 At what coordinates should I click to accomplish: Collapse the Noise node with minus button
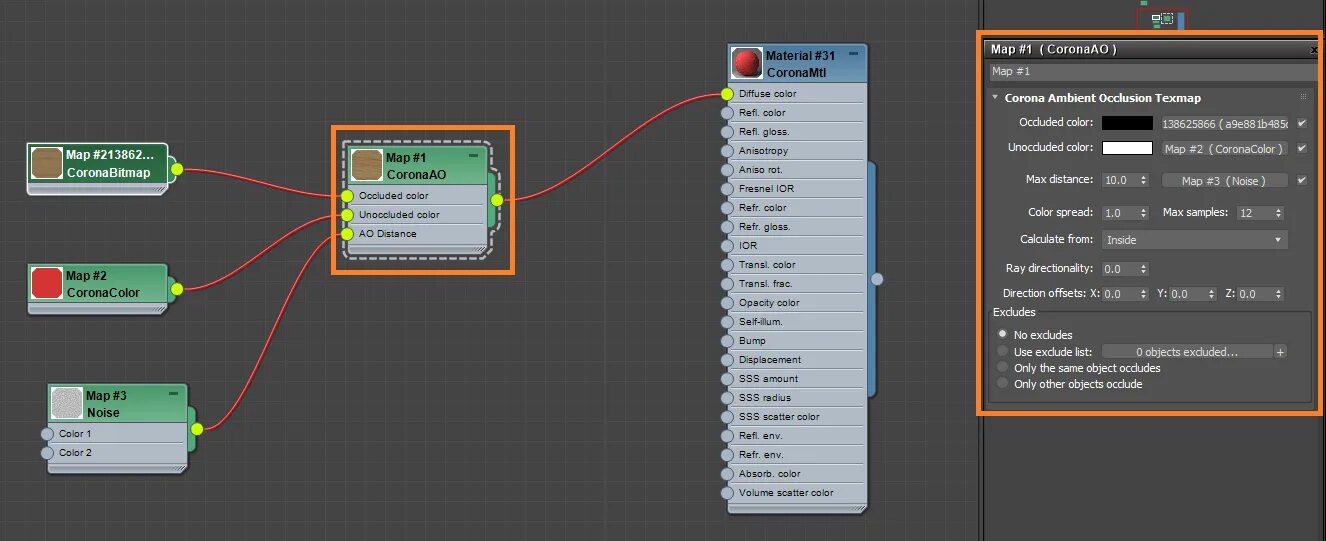pos(174,394)
